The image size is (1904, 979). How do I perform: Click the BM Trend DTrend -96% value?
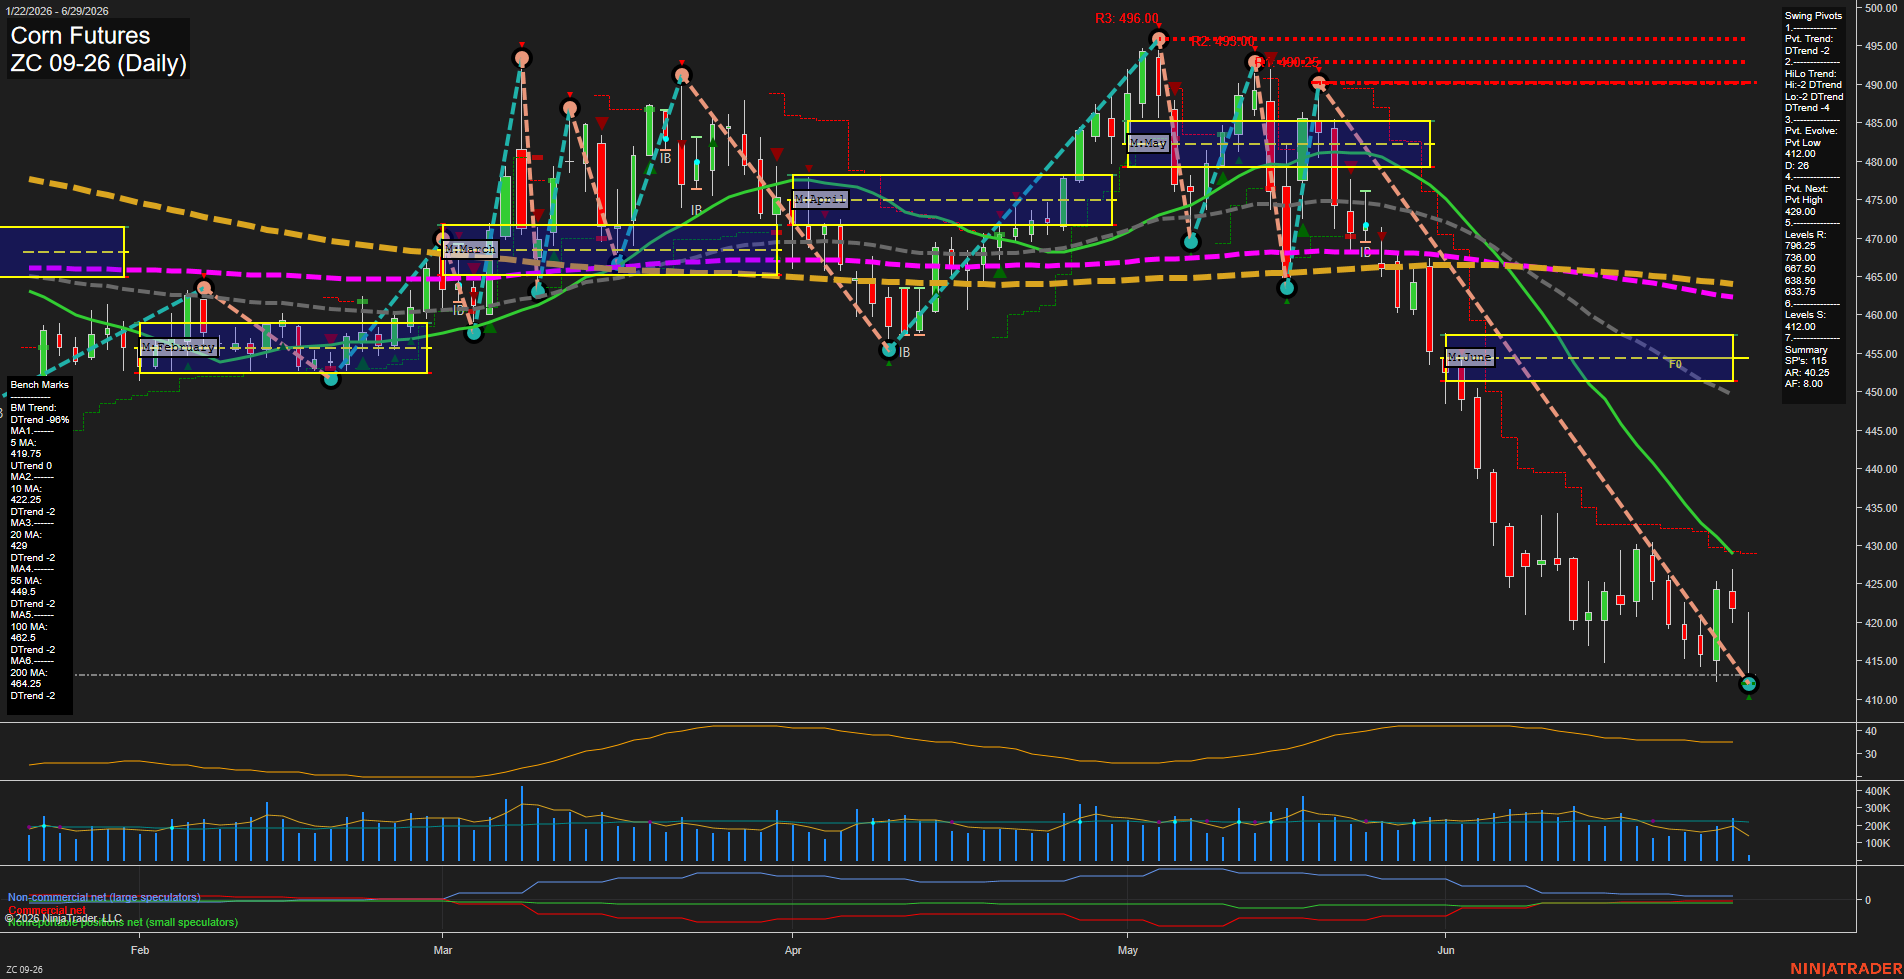(40, 414)
